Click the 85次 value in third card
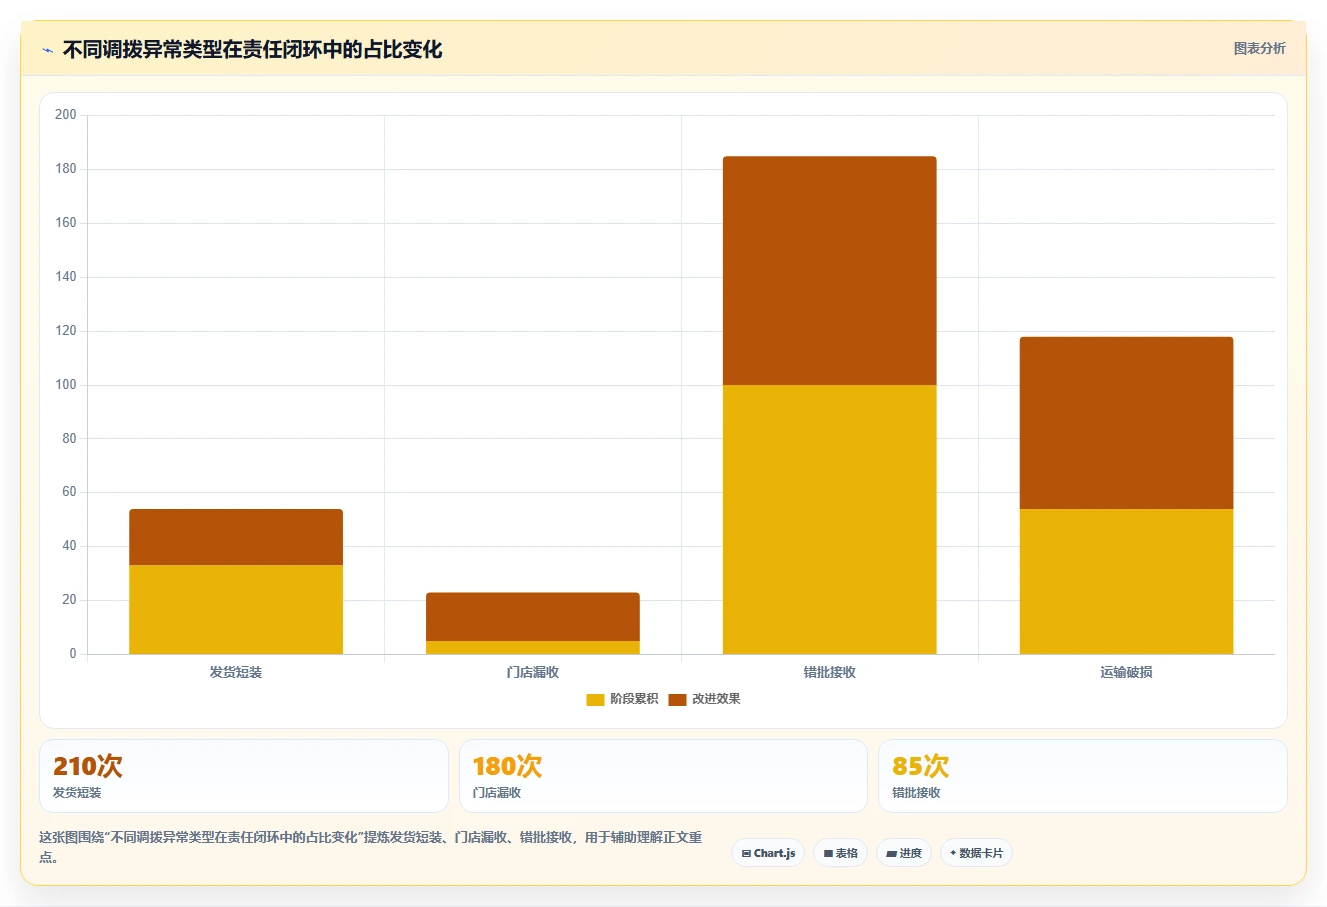 (x=920, y=766)
